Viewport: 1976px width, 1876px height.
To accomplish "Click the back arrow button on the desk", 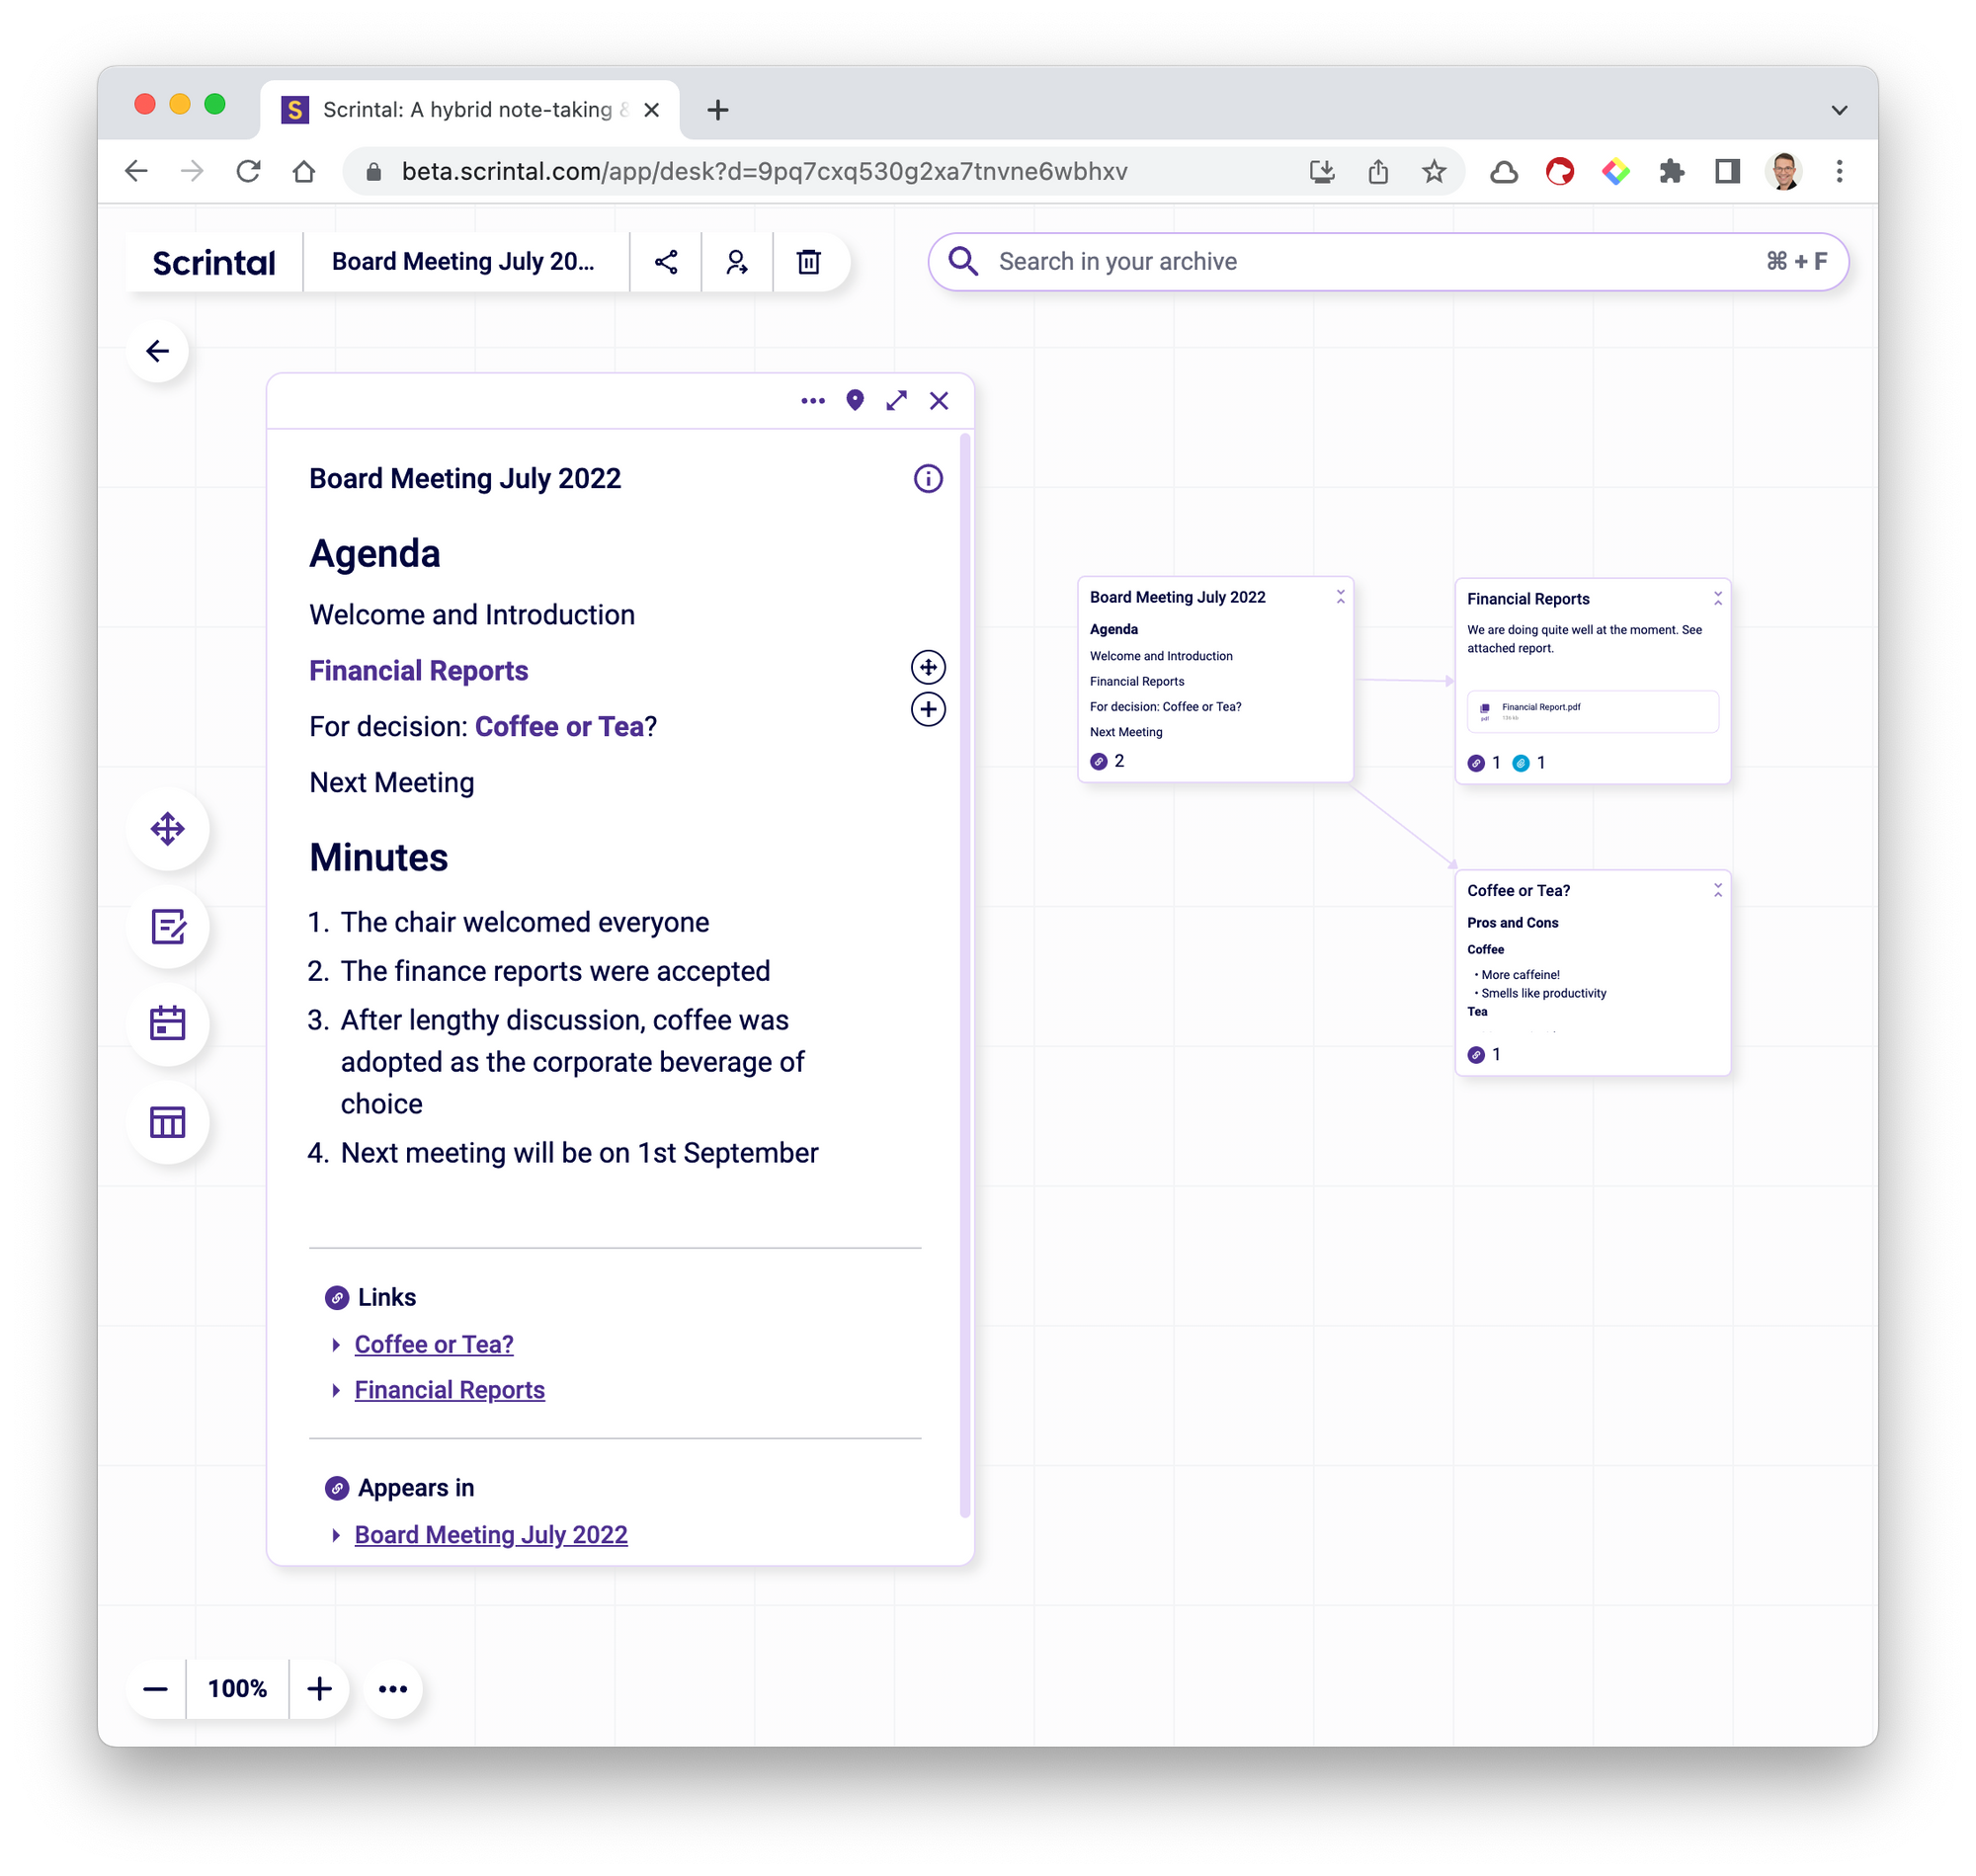I will pos(158,351).
